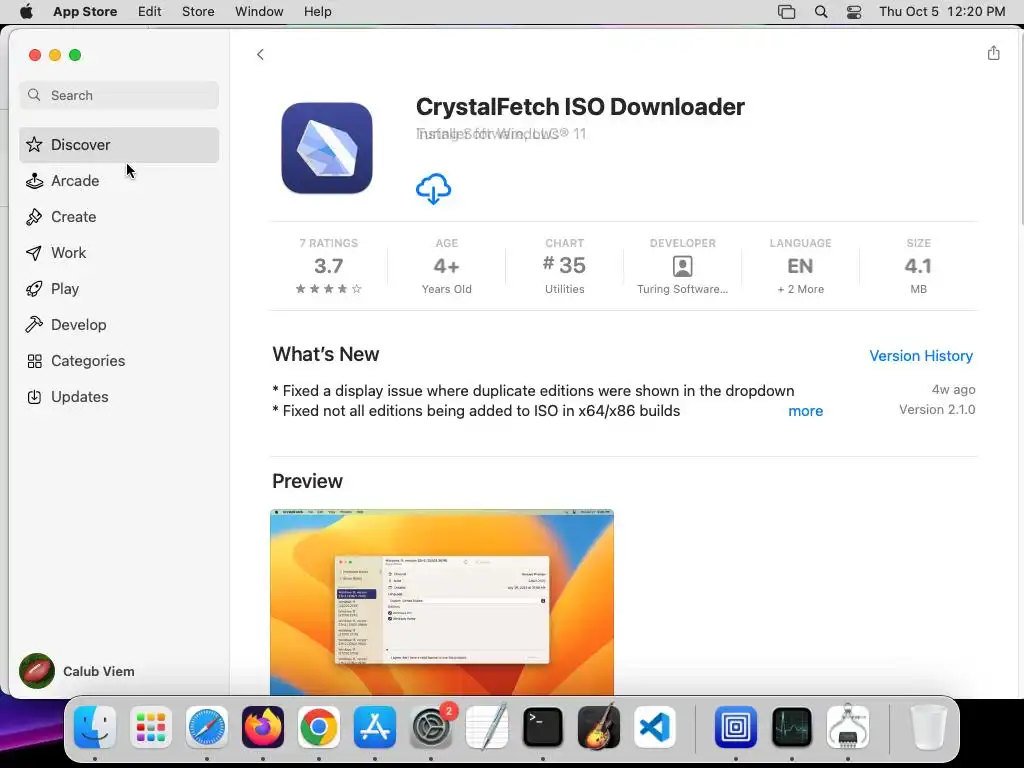Click the EN language info
This screenshot has height=768, width=1024.
801,266
